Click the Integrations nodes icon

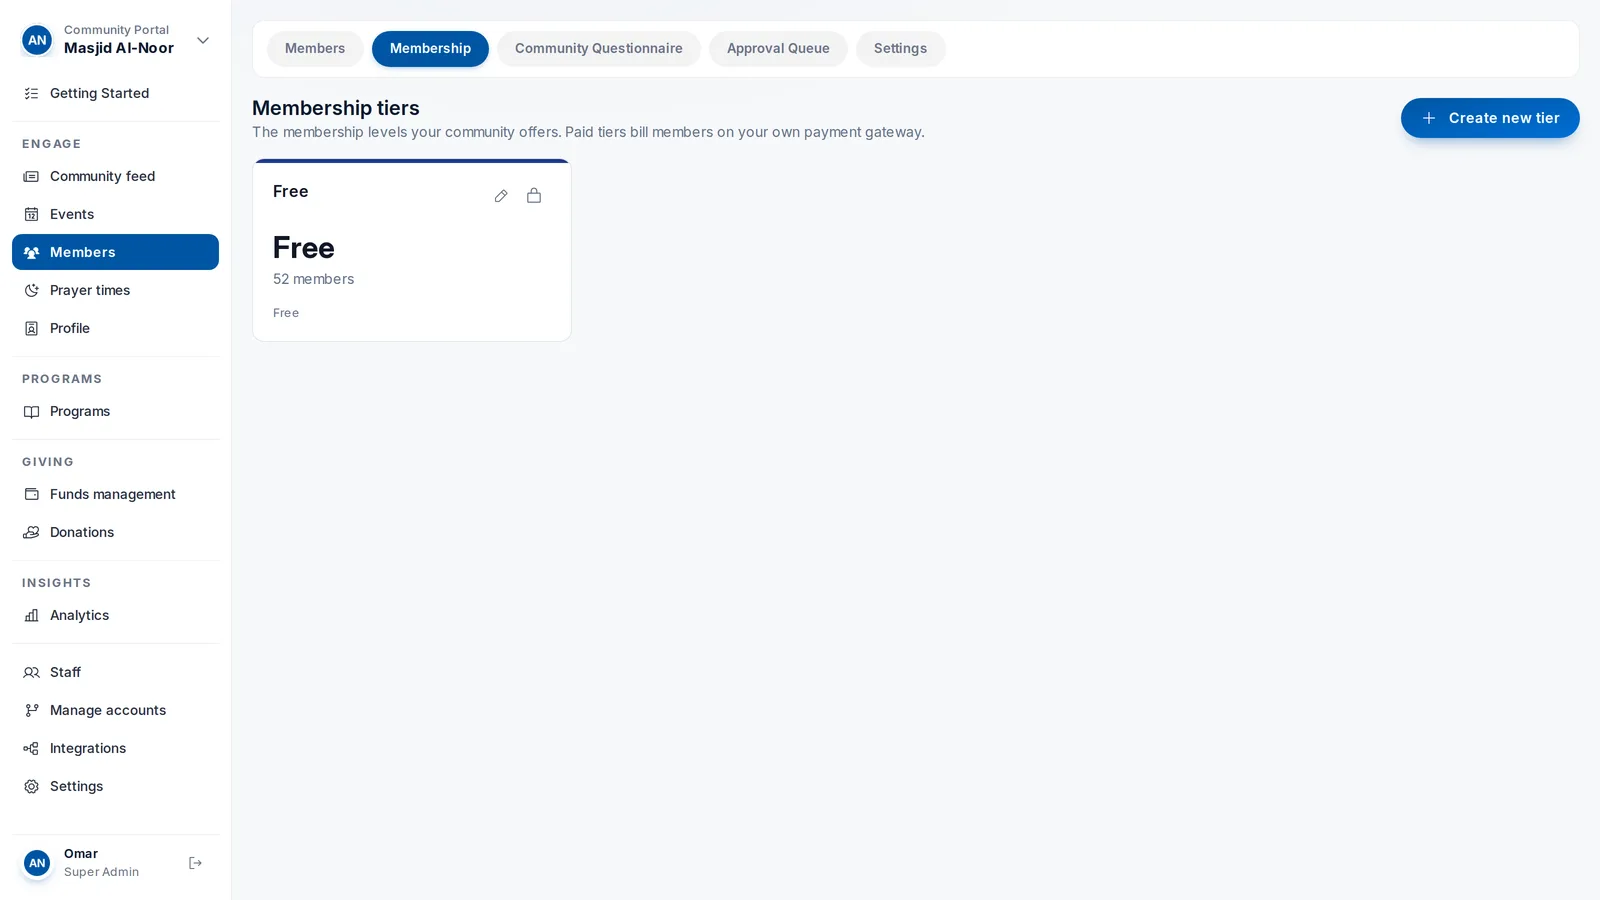point(31,749)
